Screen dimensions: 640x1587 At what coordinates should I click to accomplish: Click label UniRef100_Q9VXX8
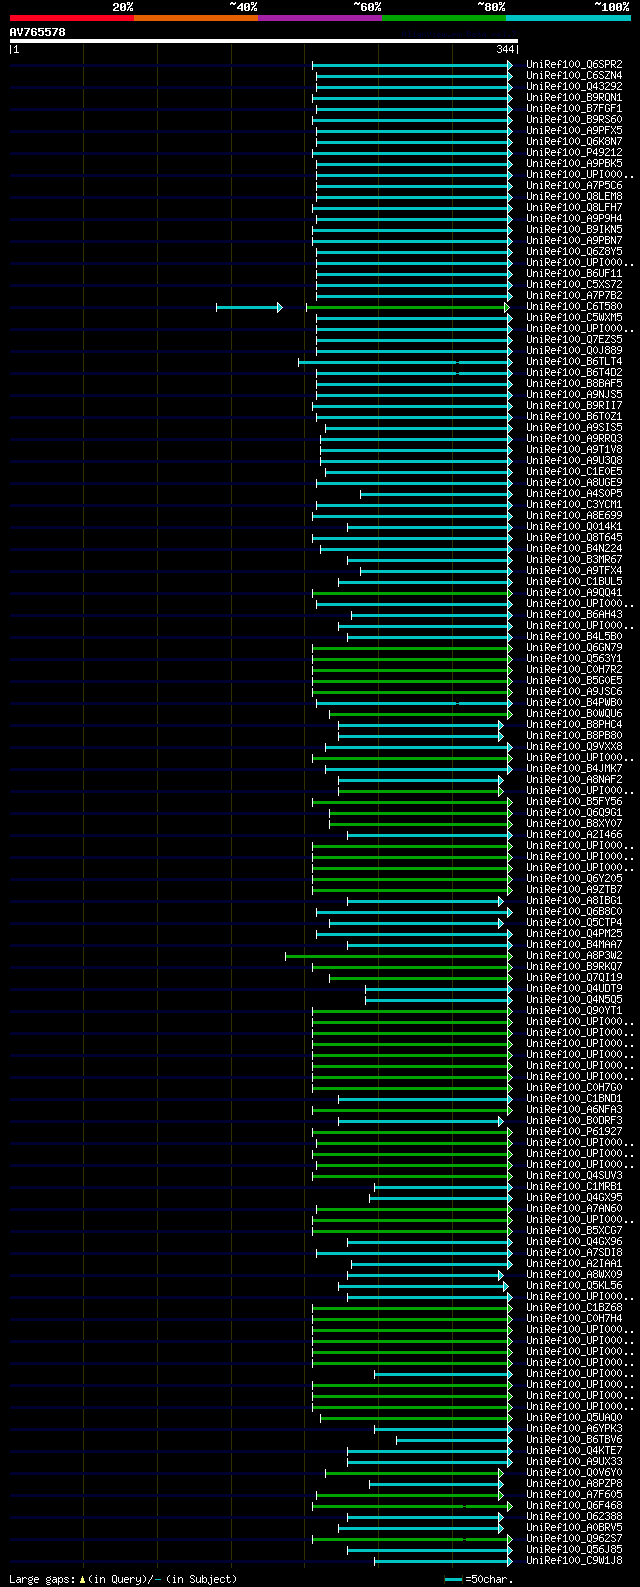coord(574,746)
